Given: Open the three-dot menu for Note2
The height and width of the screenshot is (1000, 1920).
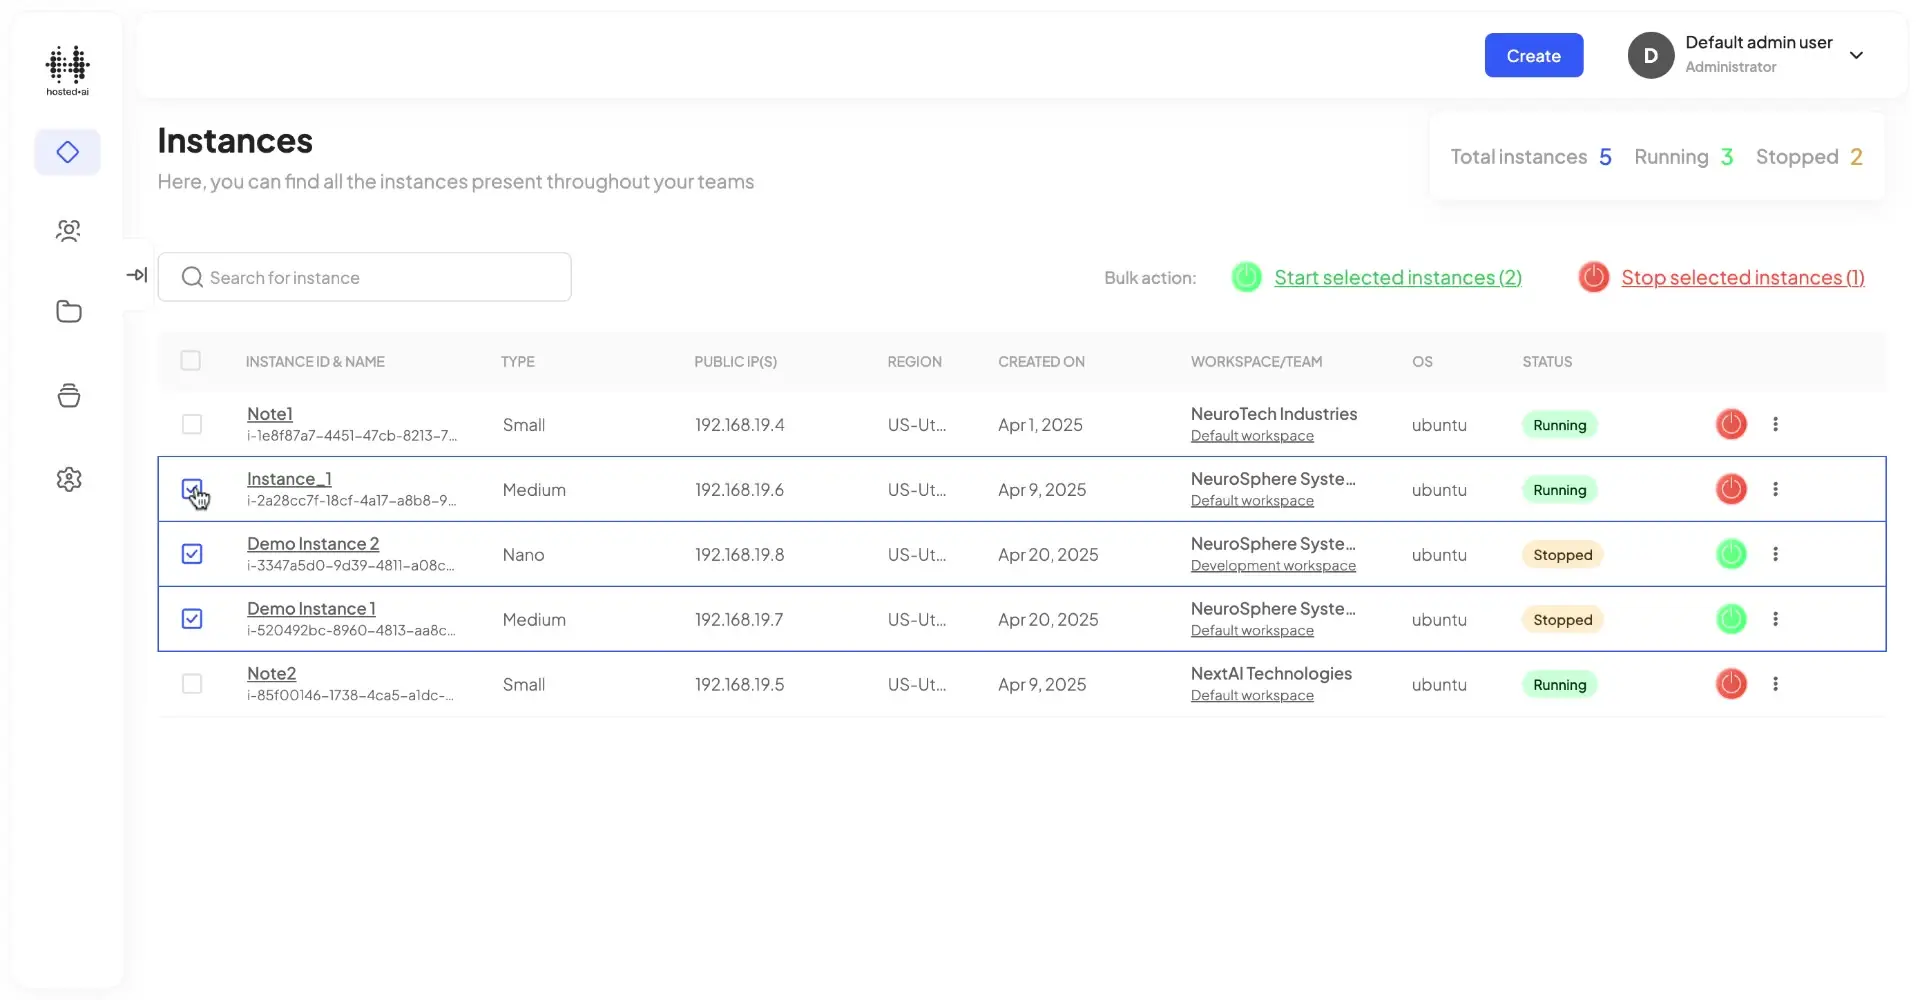Looking at the screenshot, I should 1775,684.
